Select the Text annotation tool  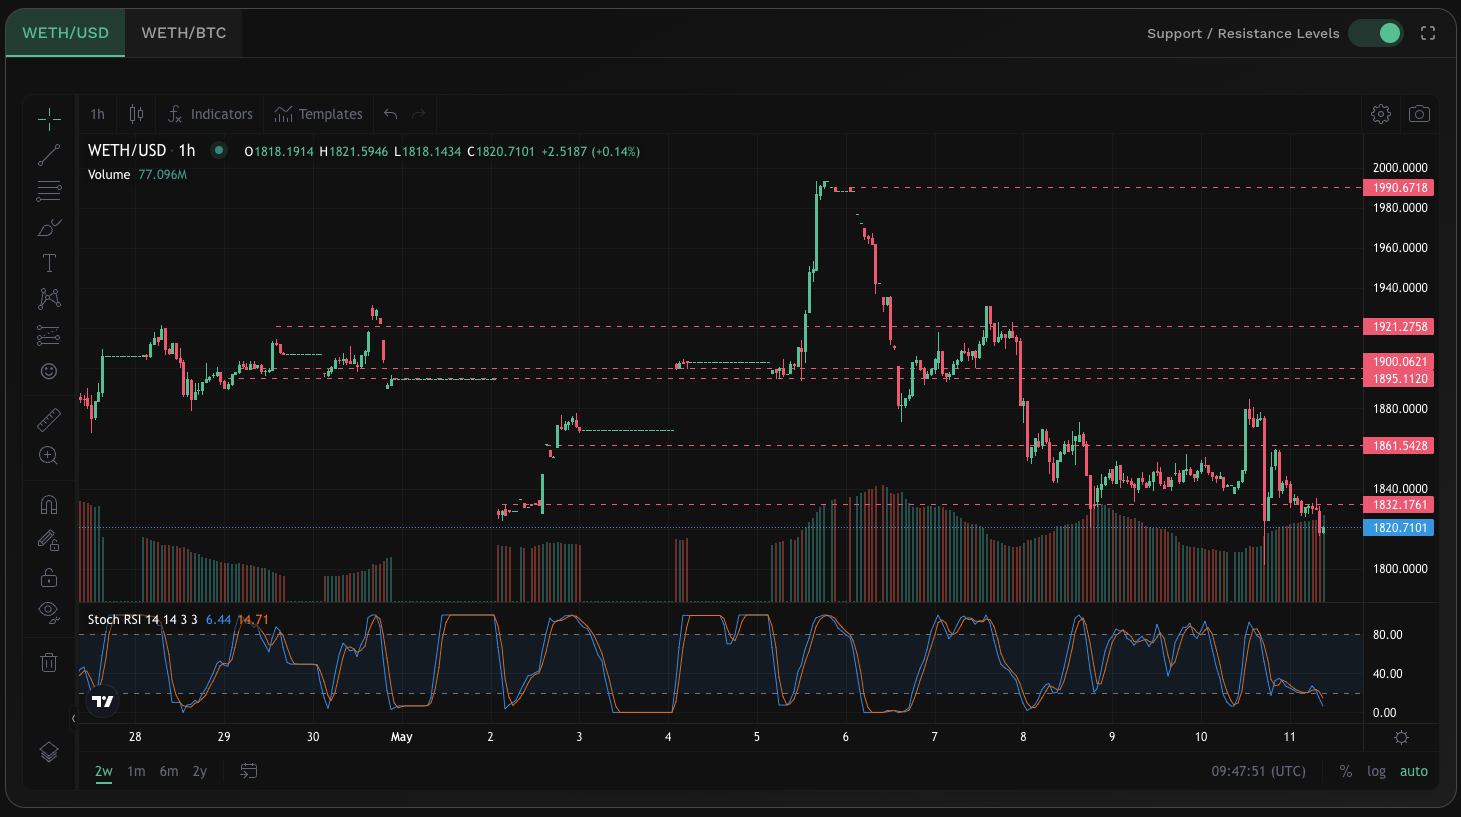click(x=49, y=263)
